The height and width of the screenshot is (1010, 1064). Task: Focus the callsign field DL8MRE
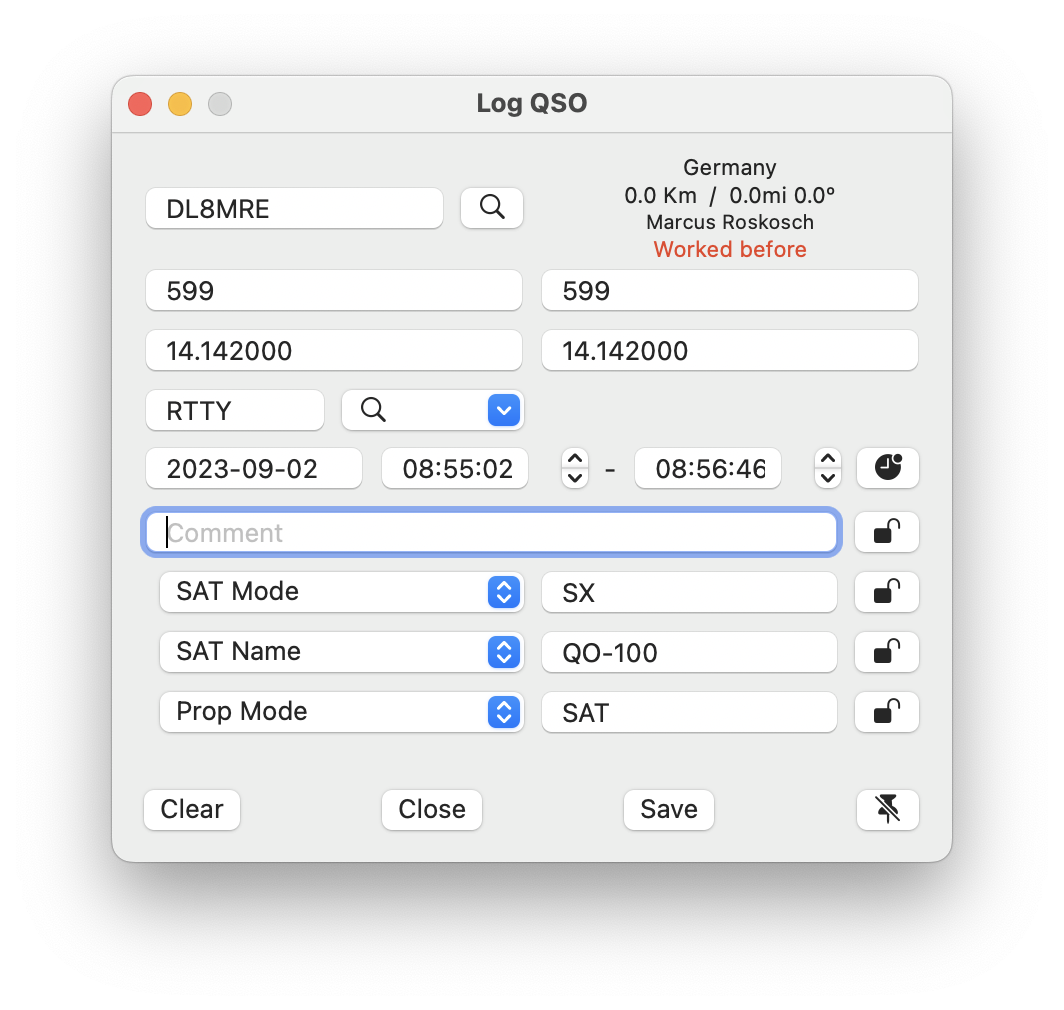tap(294, 208)
